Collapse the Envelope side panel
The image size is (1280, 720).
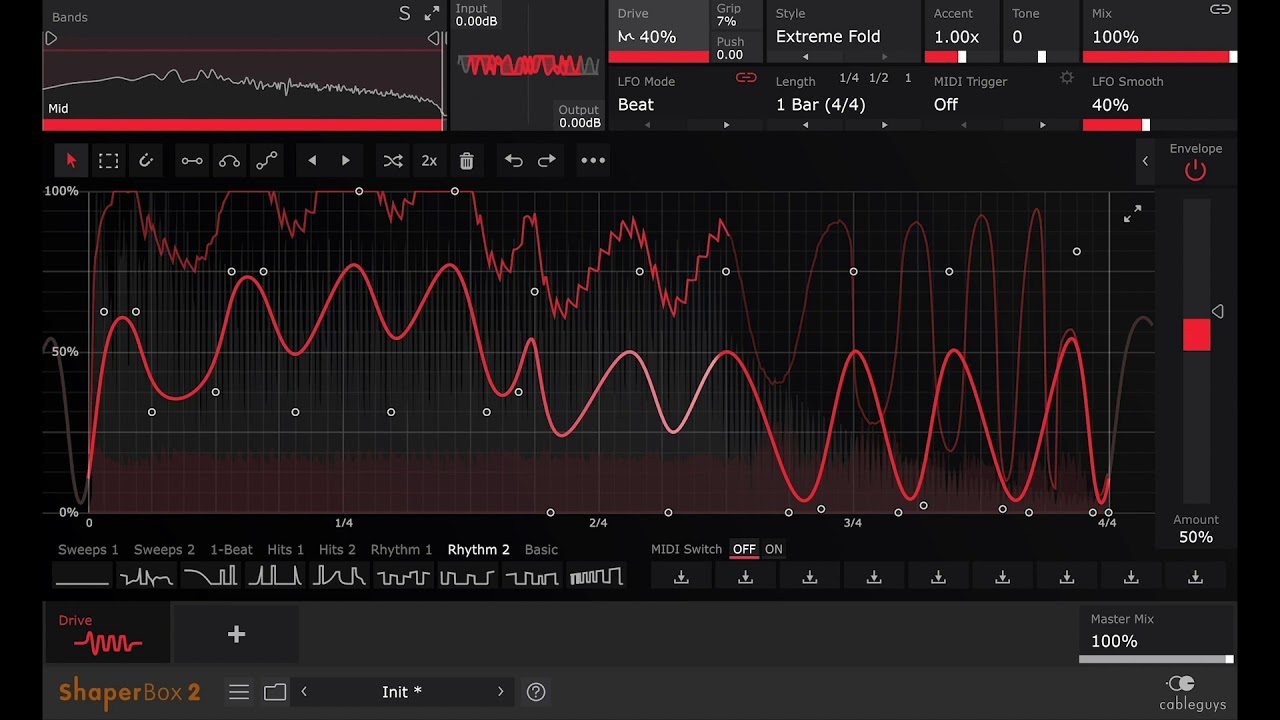[x=1145, y=161]
